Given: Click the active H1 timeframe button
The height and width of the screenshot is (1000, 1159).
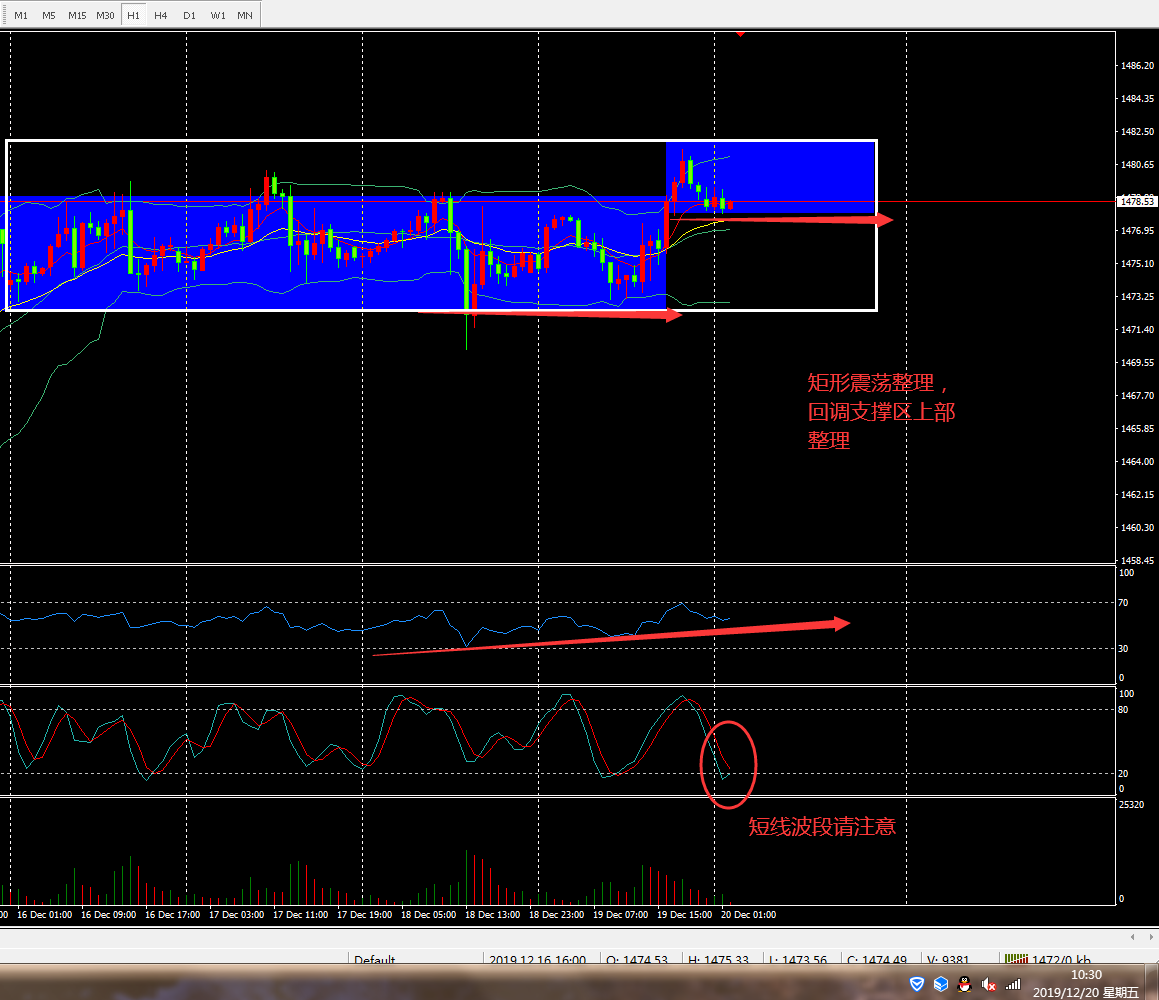Looking at the screenshot, I should point(133,16).
